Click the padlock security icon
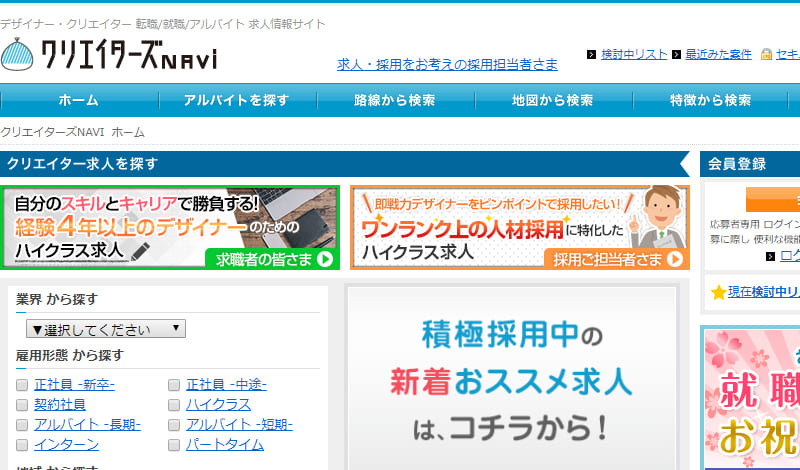The height and width of the screenshot is (470, 800). pos(766,54)
